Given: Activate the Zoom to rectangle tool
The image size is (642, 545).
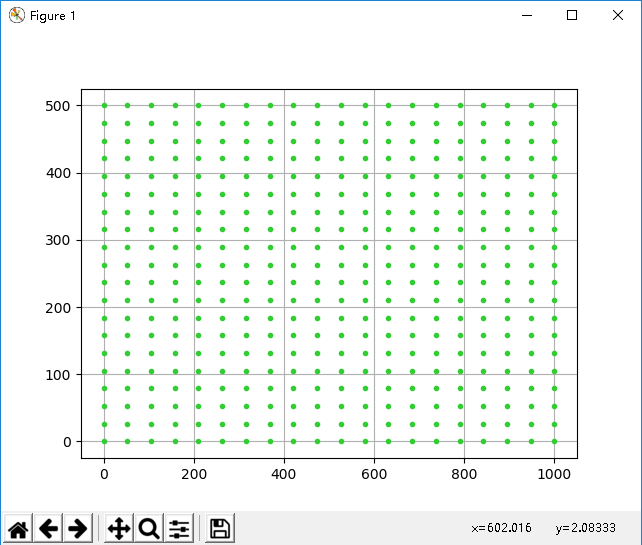Looking at the screenshot, I should point(149,528).
